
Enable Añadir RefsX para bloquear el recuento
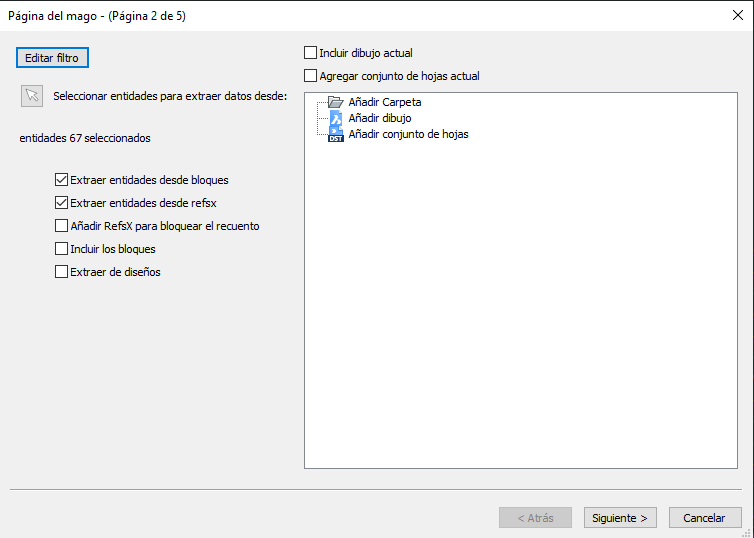point(61,226)
